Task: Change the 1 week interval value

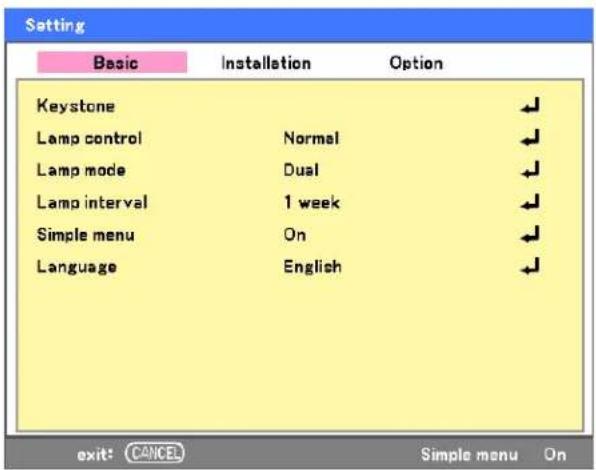Action: pyautogui.click(x=312, y=202)
